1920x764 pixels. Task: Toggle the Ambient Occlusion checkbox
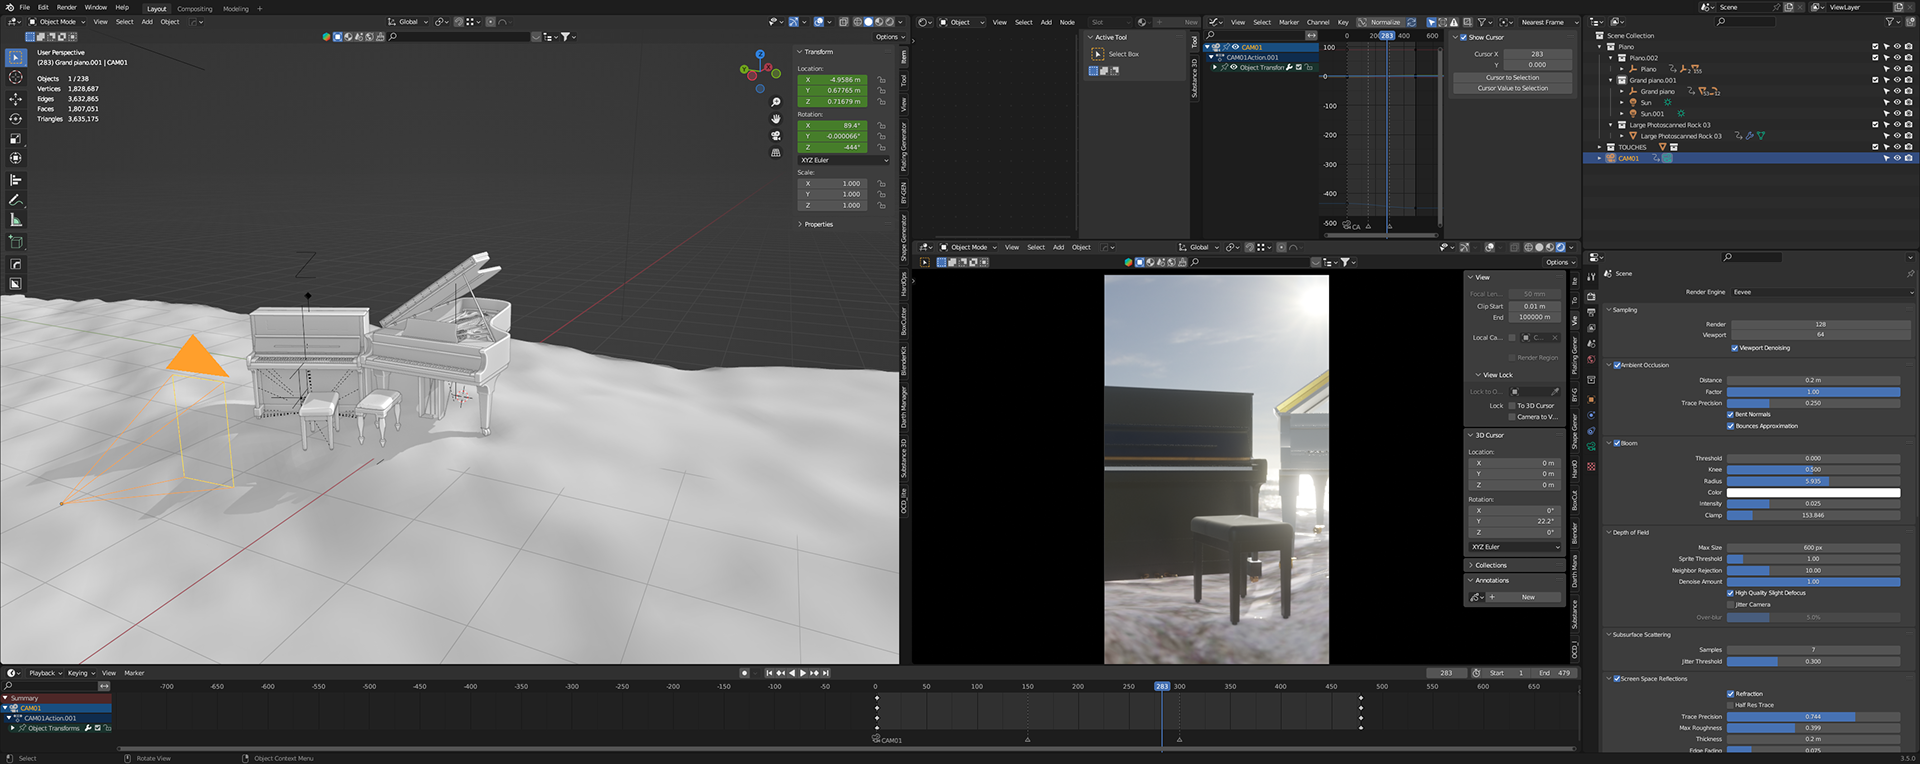click(x=1617, y=365)
